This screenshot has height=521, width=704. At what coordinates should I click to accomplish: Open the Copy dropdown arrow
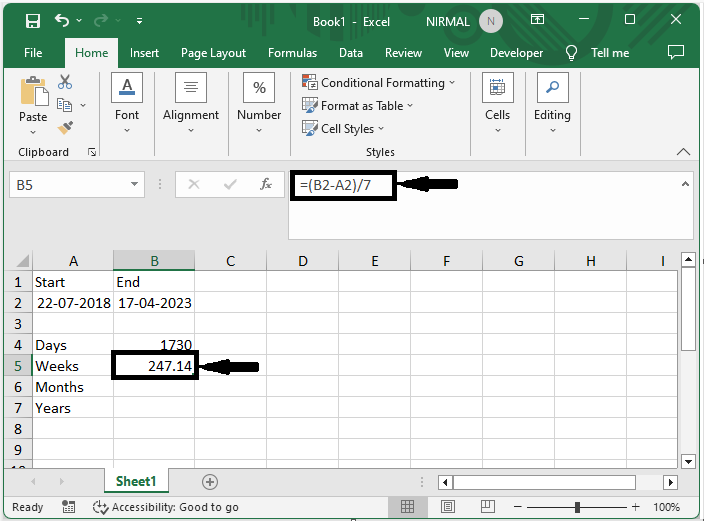tap(83, 105)
